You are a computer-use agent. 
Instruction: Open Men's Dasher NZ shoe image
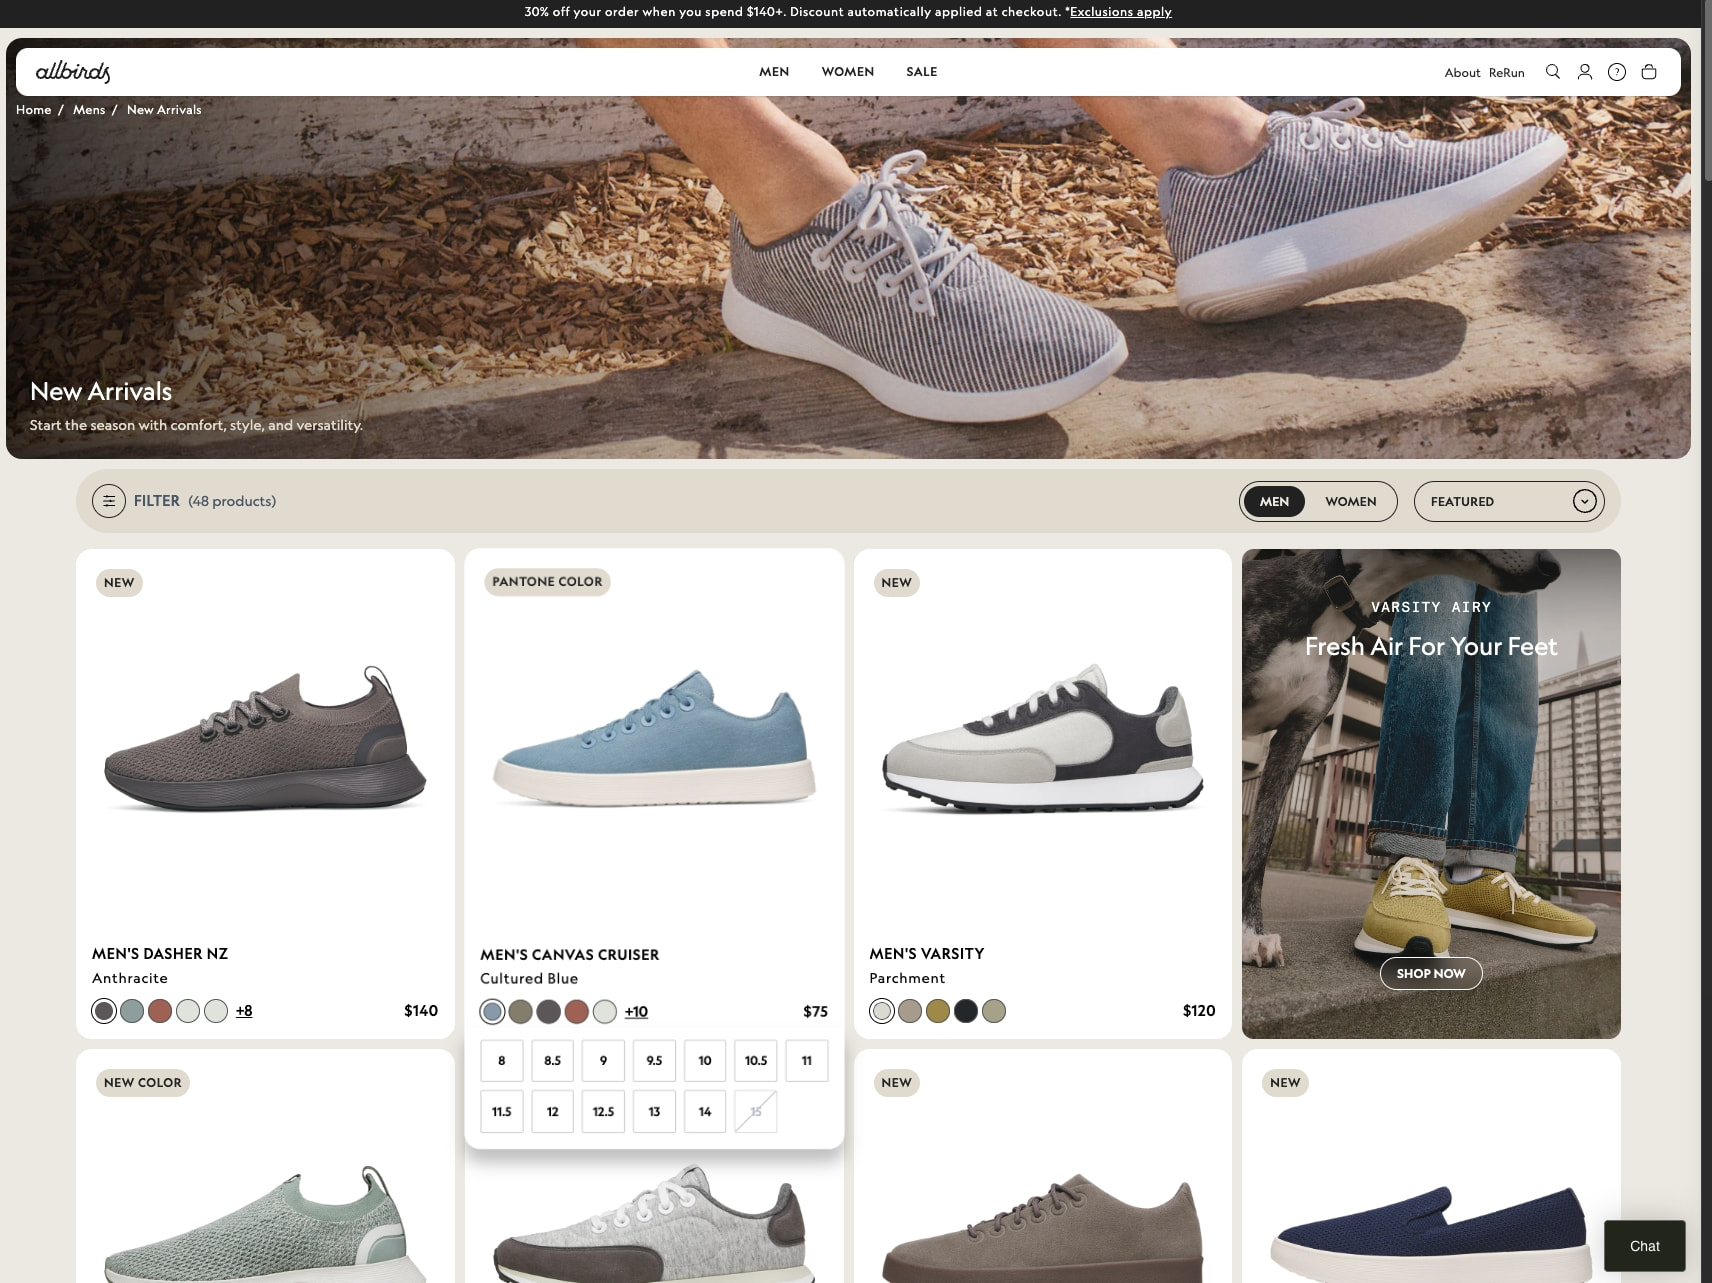[265, 740]
